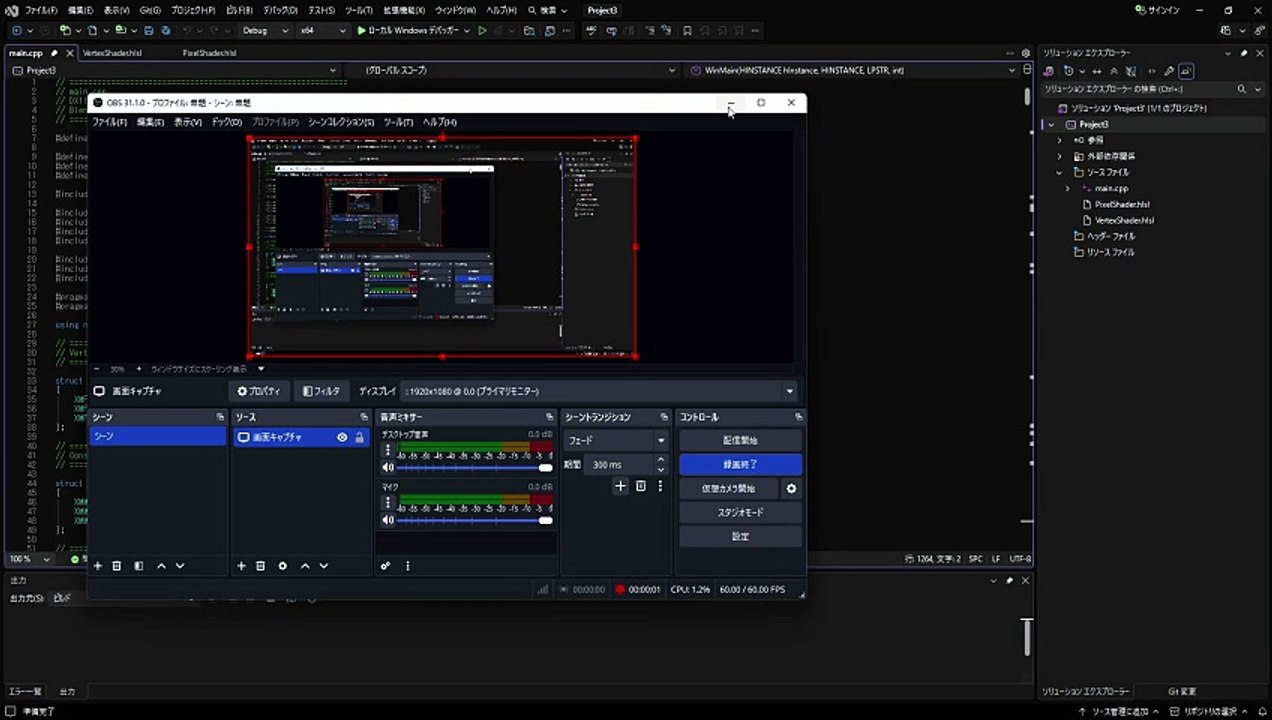
Task: Toggle visibility of 画面キャプチャ source
Action: pyautogui.click(x=342, y=437)
